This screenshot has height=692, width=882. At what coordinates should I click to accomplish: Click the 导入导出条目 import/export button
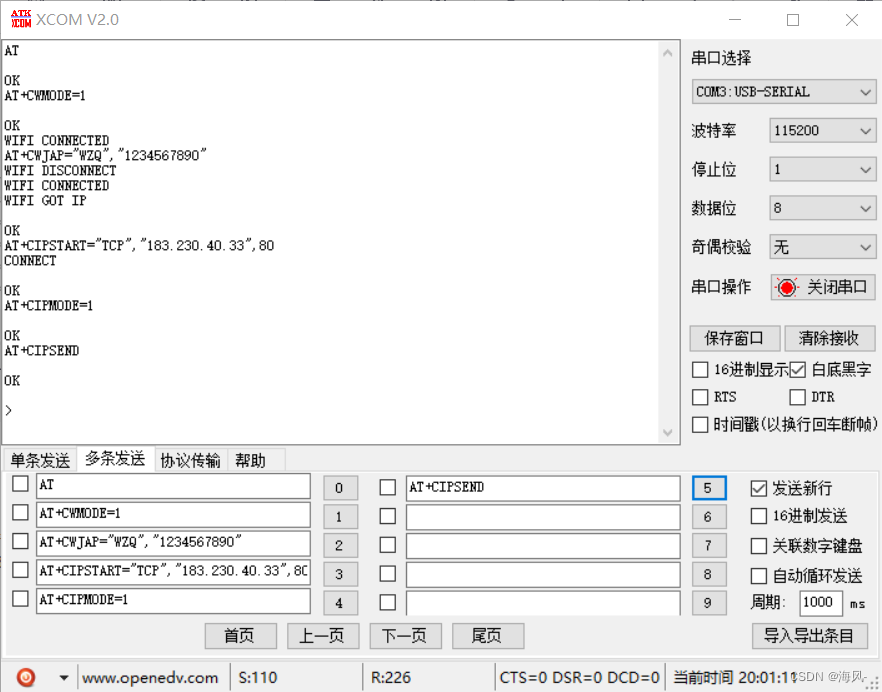(x=810, y=636)
